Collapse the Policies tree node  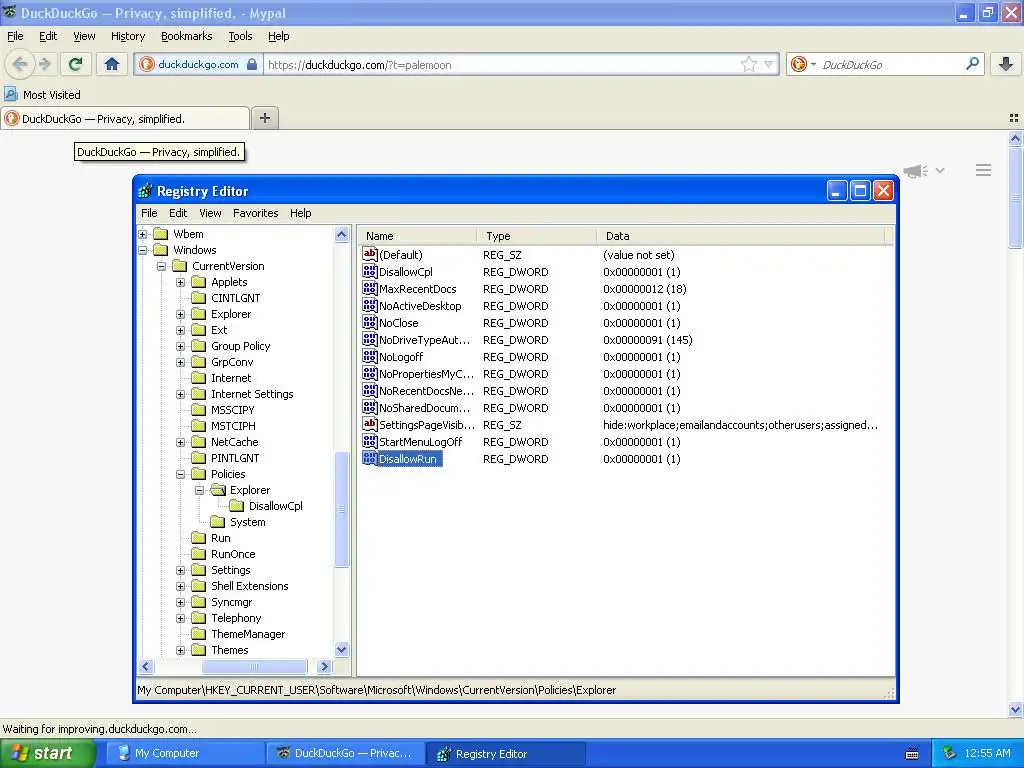point(180,474)
